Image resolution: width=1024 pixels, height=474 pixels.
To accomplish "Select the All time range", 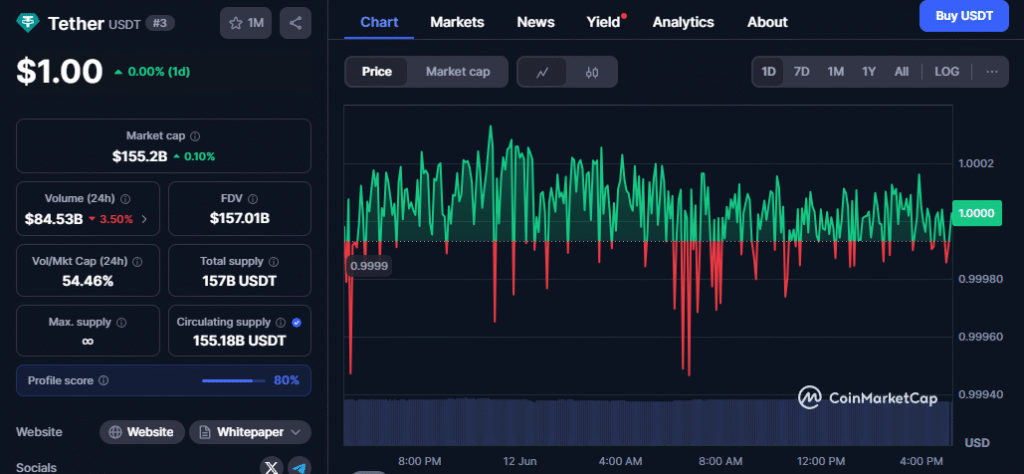I will (x=901, y=72).
